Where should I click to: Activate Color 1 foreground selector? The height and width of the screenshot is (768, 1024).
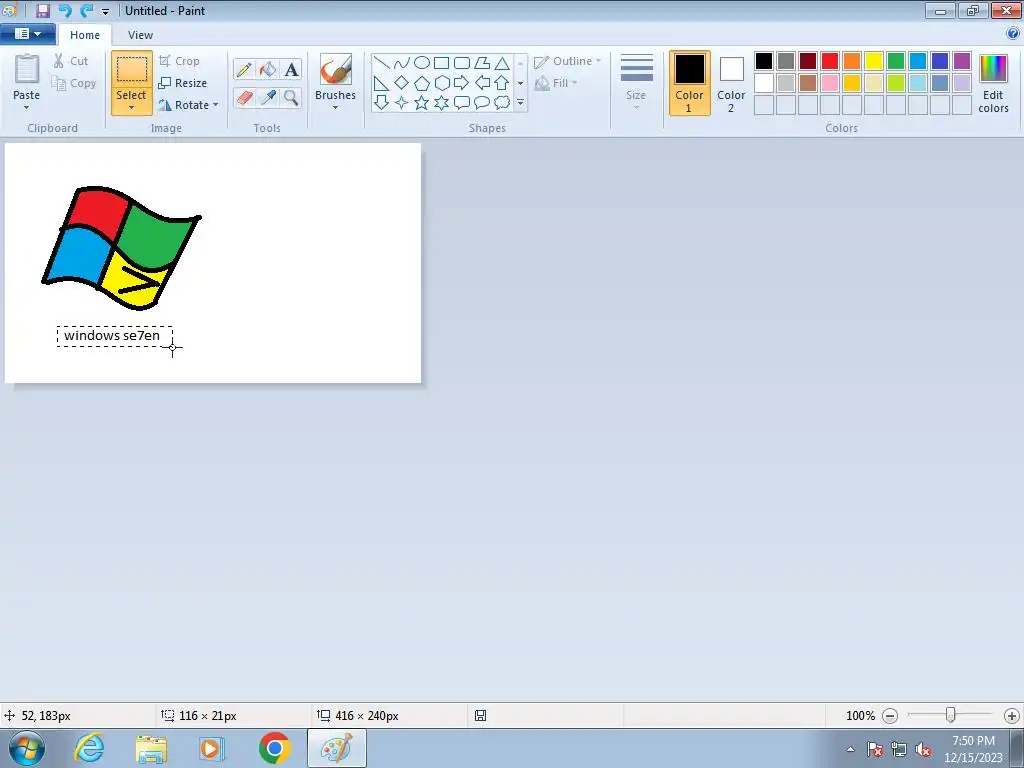[690, 83]
